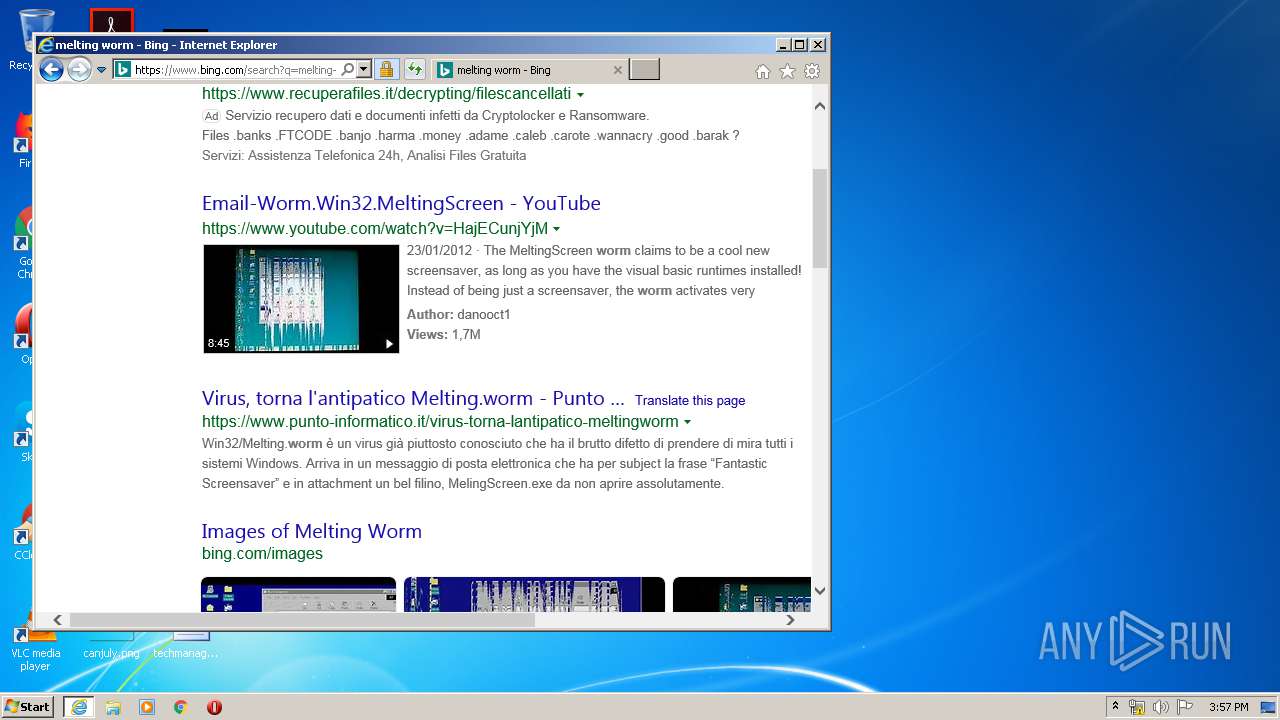Click the IE Forward arrow button
1280x720 pixels.
click(x=79, y=69)
